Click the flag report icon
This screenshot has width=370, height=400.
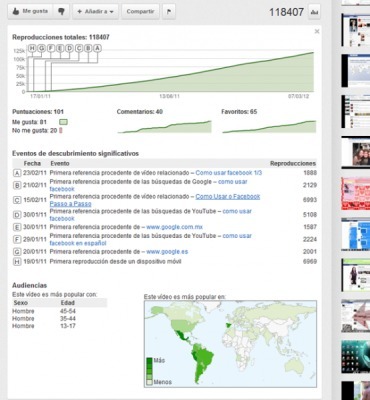[169, 12]
